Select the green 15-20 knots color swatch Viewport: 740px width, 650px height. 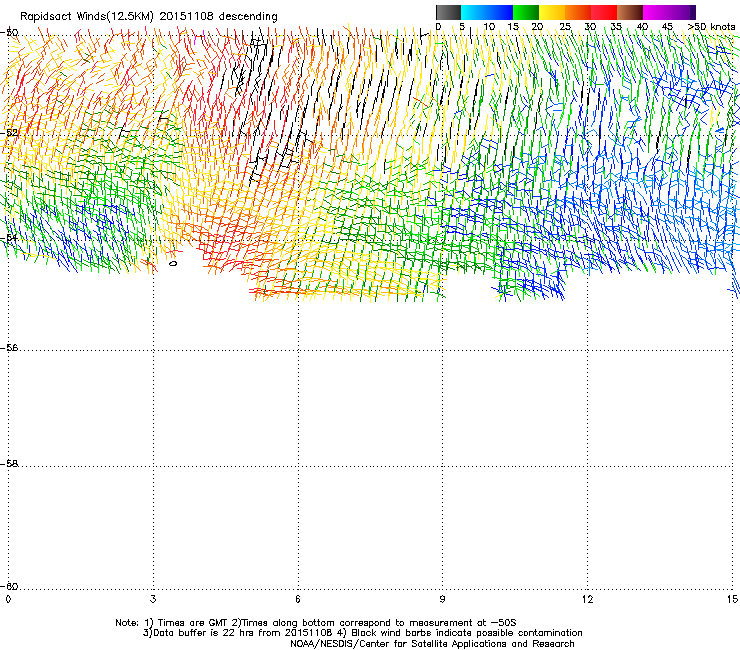tap(526, 12)
